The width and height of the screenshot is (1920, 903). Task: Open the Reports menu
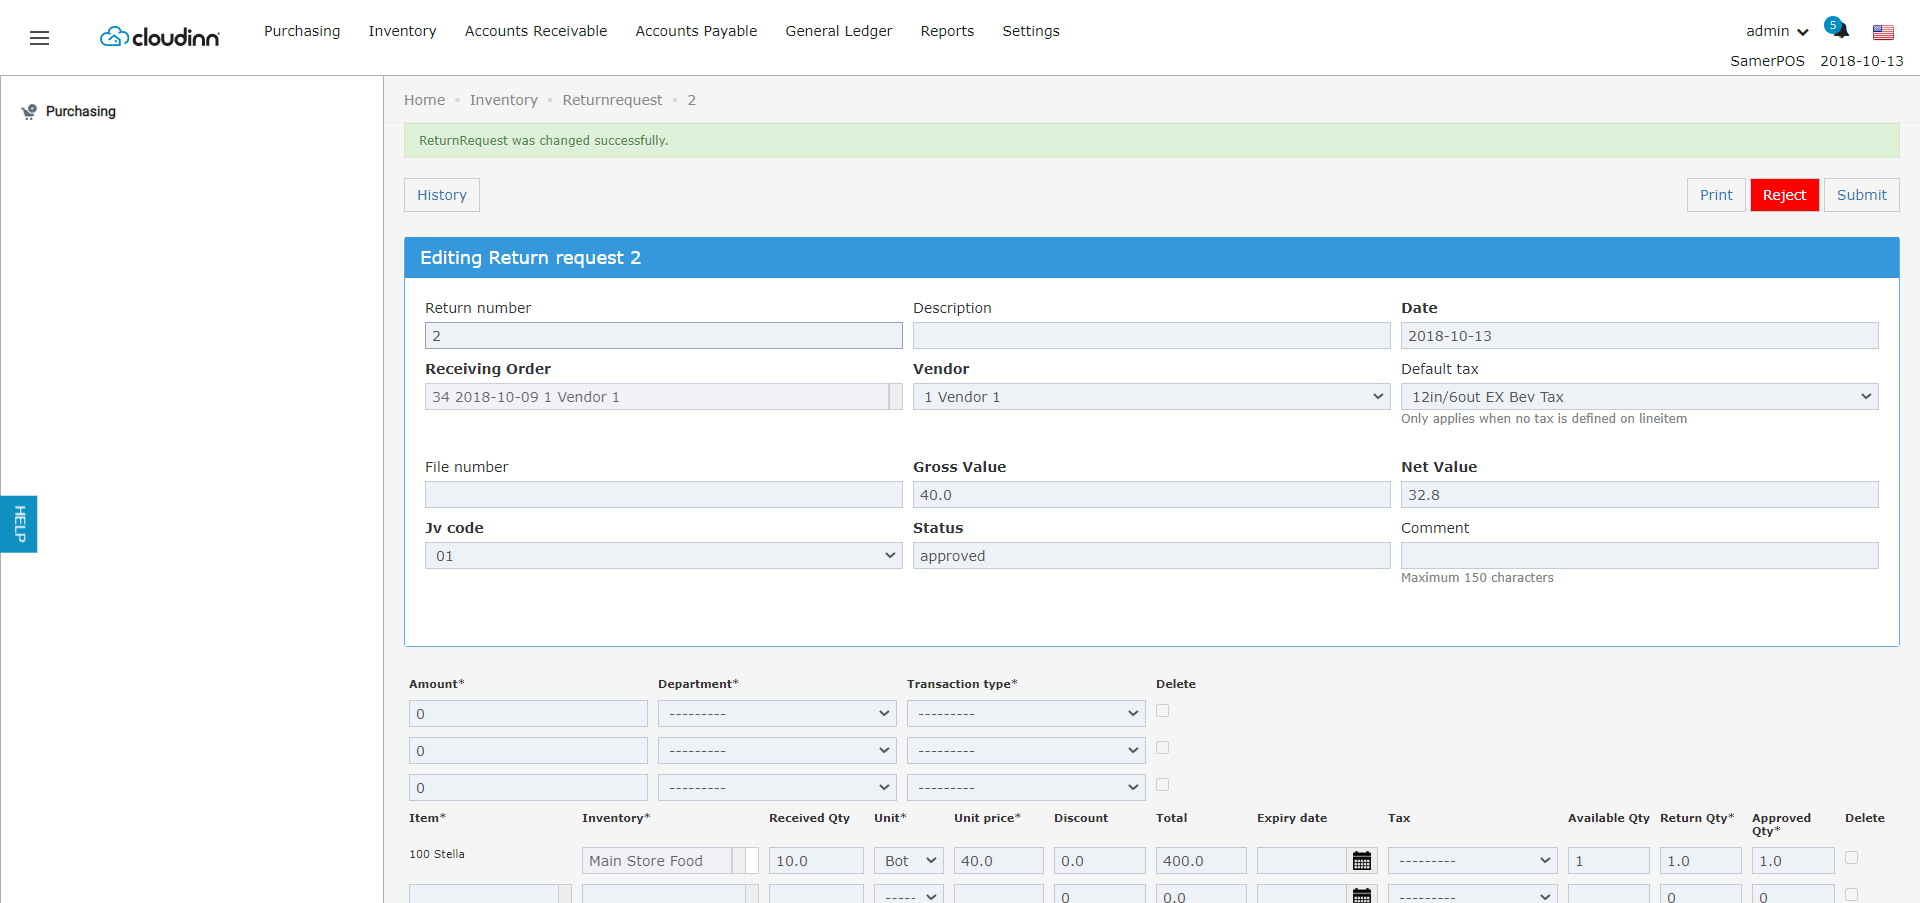coord(947,31)
